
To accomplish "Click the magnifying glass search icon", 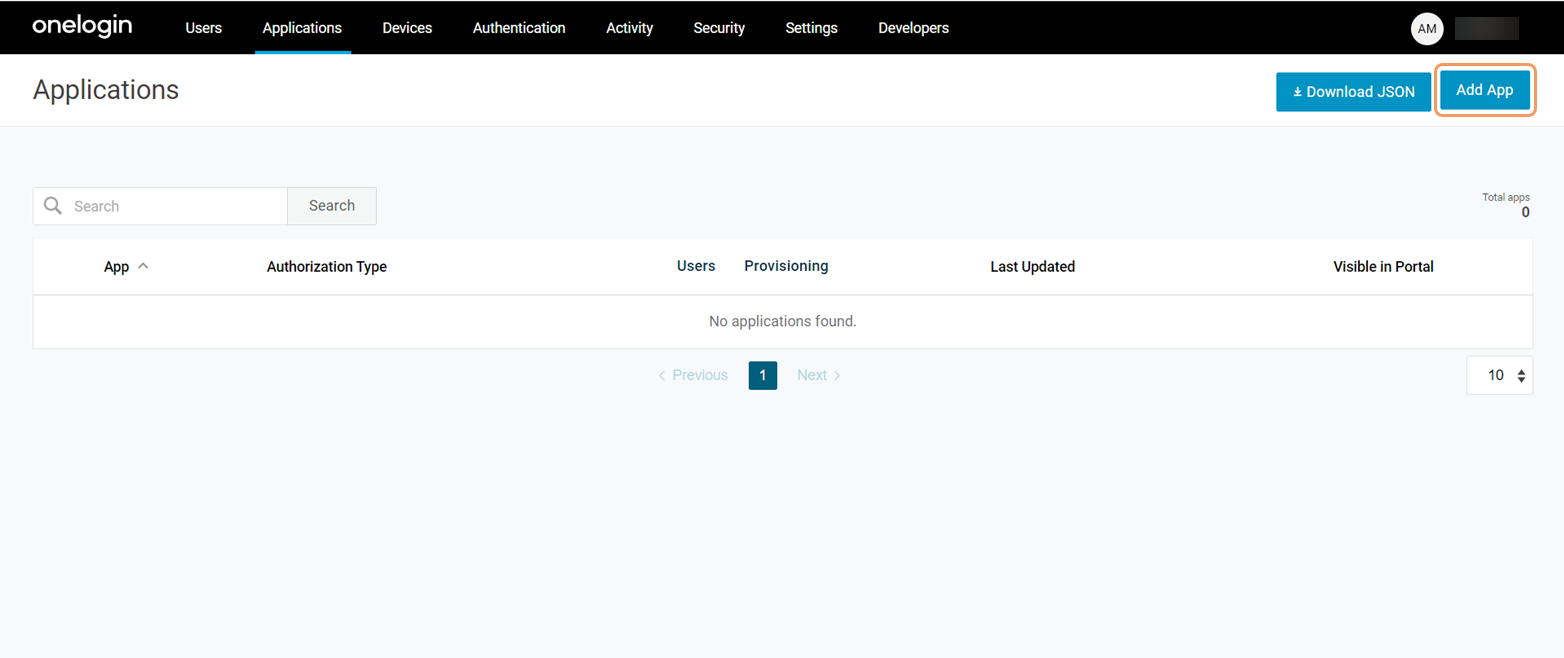I will (52, 206).
